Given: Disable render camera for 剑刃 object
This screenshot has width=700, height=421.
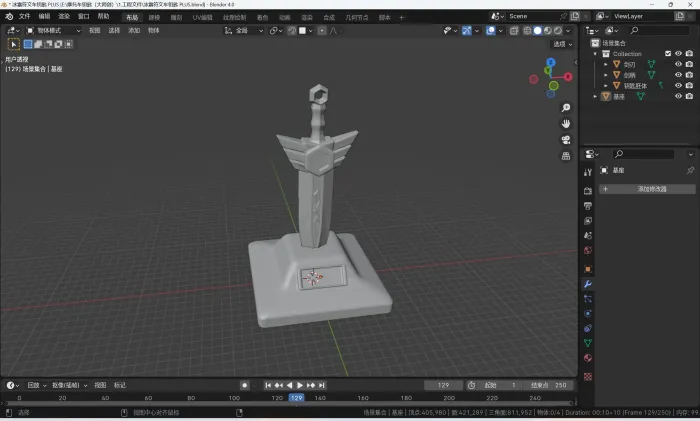Looking at the screenshot, I should click(x=690, y=64).
